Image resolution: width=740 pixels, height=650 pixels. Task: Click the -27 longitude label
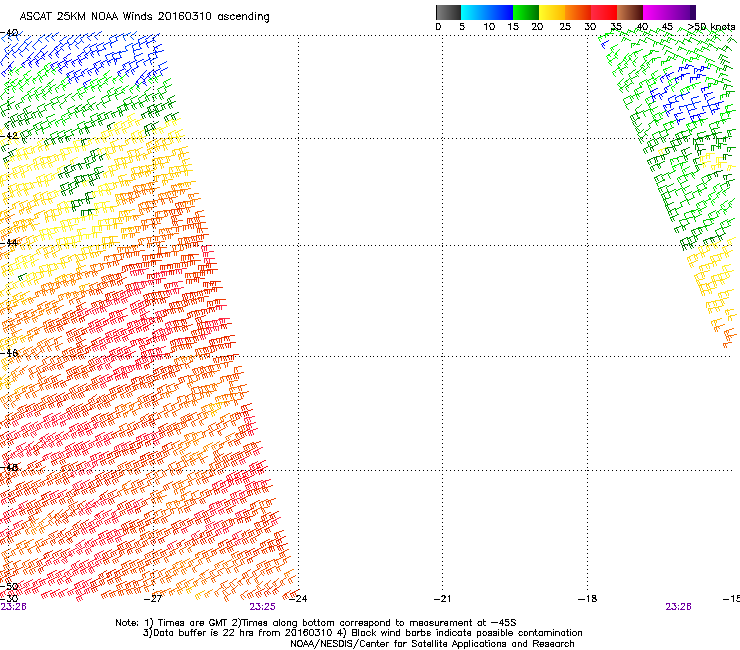tap(153, 599)
